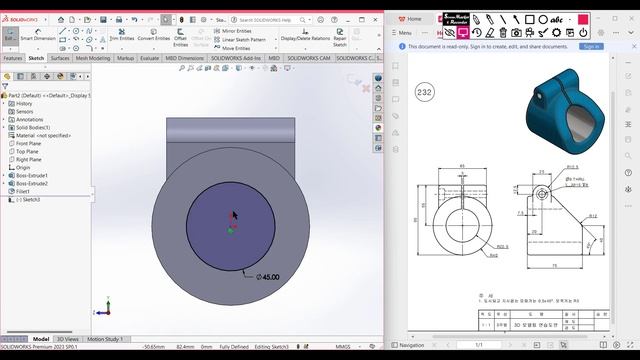Open the Linear Sketch Pattern dropdown arrow

276,40
